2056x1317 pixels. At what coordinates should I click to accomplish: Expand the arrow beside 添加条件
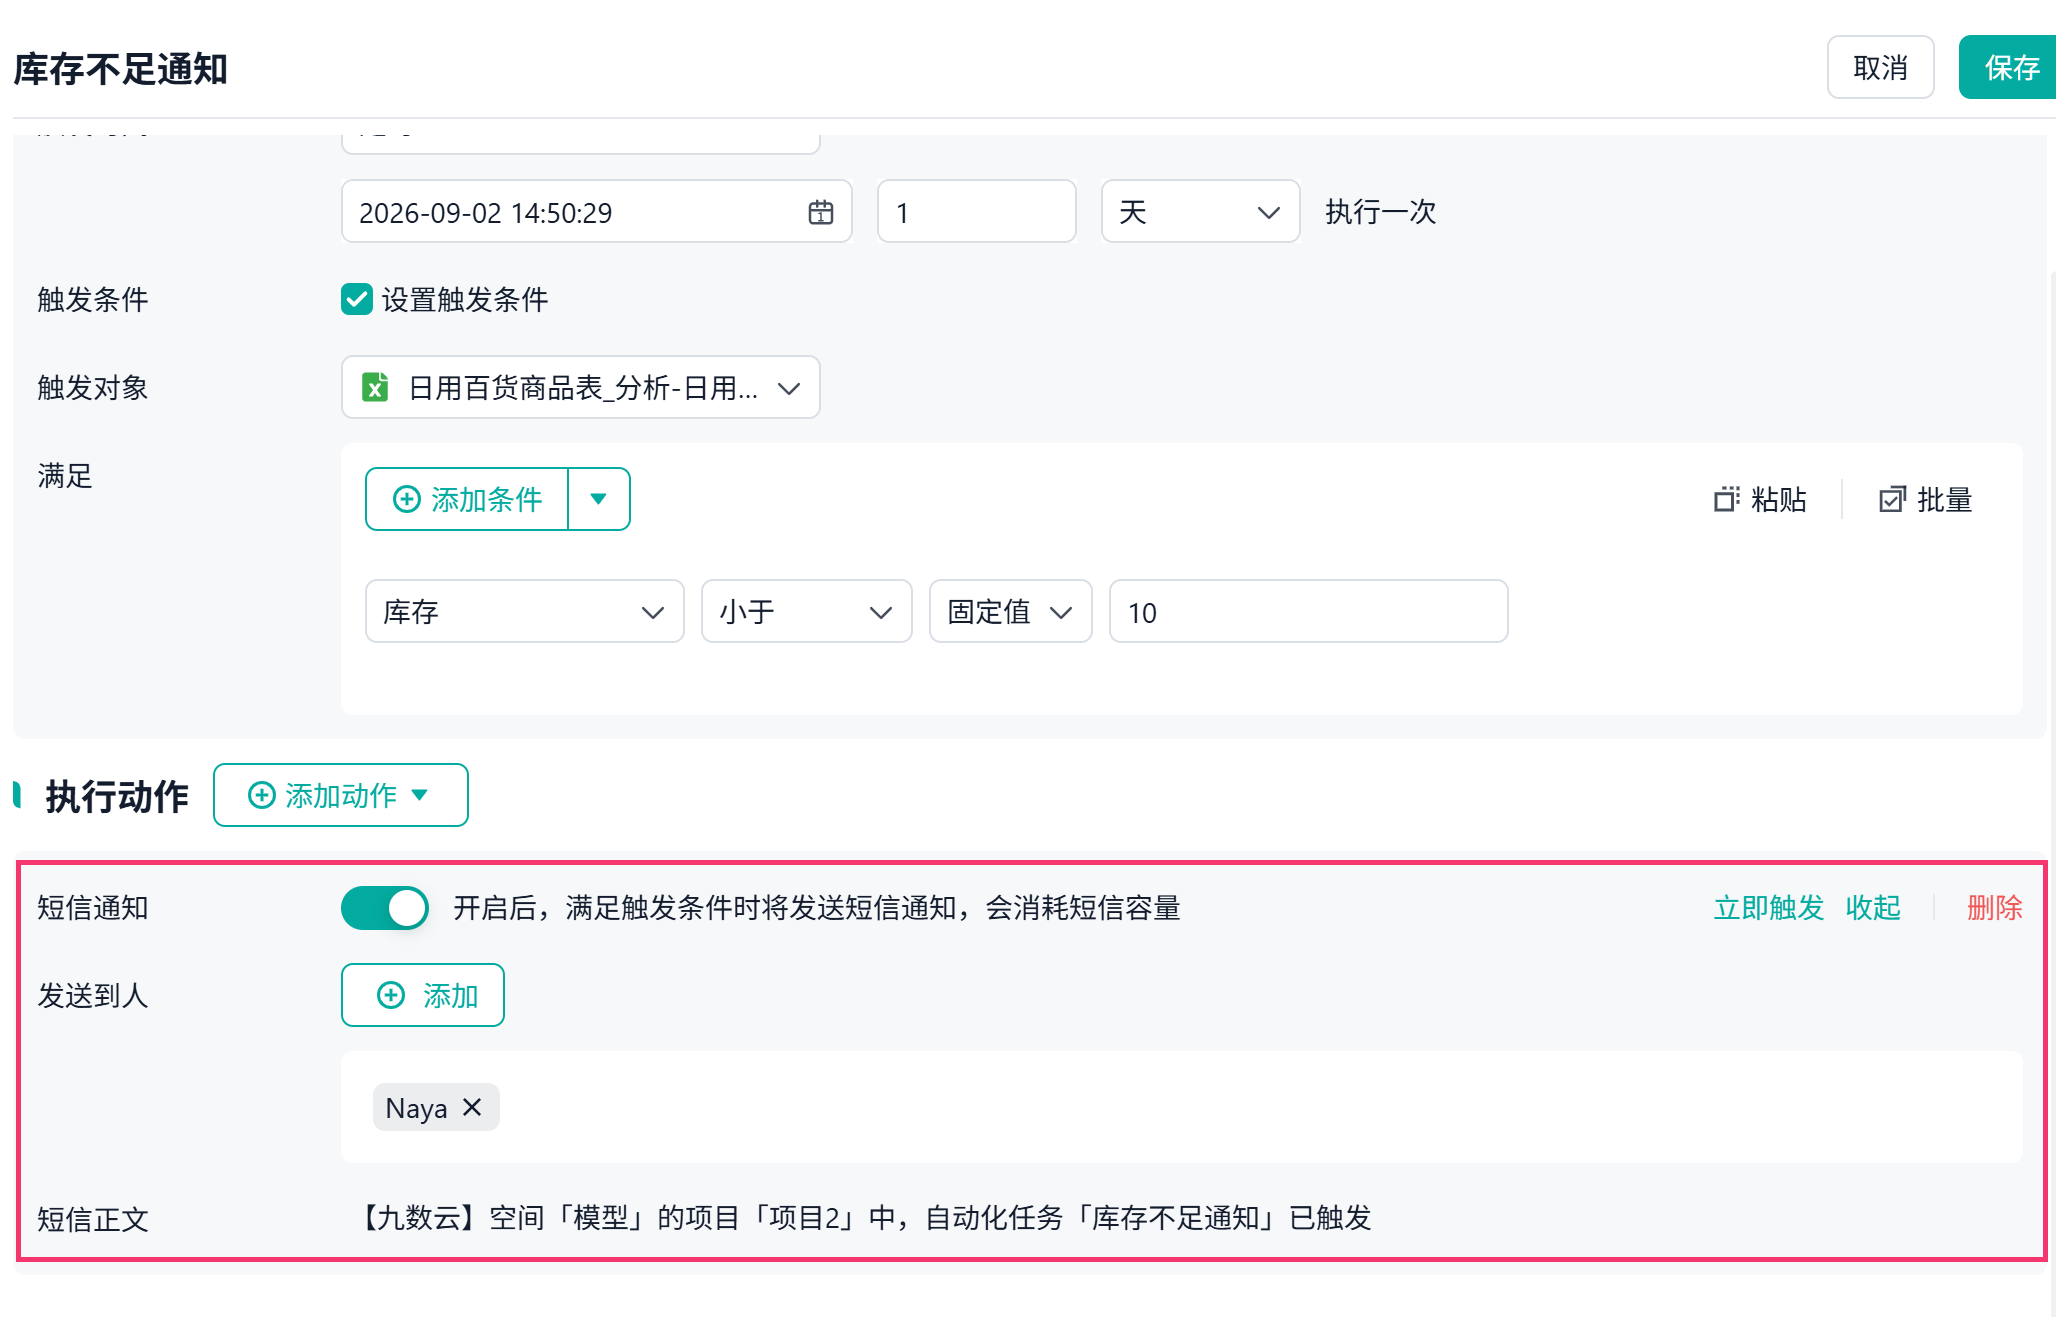(598, 499)
